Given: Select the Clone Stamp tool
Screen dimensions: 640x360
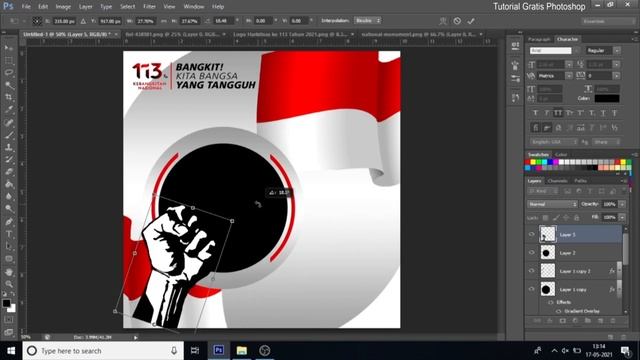Looking at the screenshot, I should (9, 147).
